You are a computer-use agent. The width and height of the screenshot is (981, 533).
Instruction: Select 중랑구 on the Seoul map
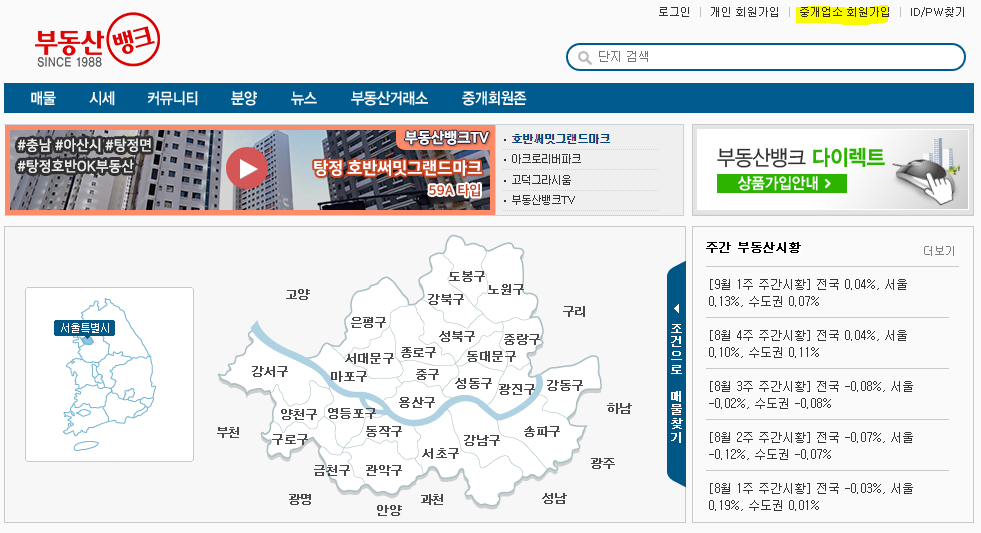tap(522, 339)
